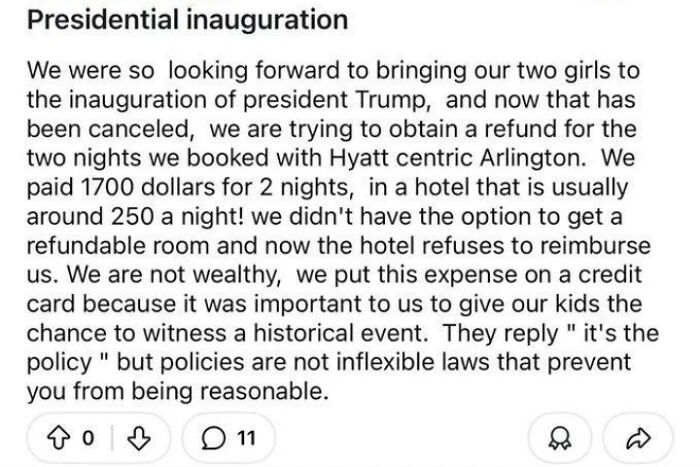This screenshot has width=700, height=467.
Task: Click 'We are not wealthy' in the post
Action: [x=190, y=276]
